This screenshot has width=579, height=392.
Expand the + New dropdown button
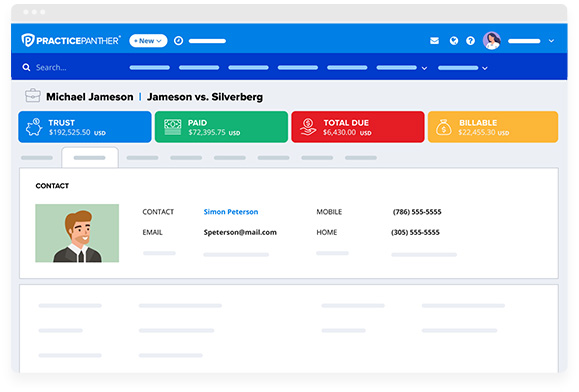148,41
